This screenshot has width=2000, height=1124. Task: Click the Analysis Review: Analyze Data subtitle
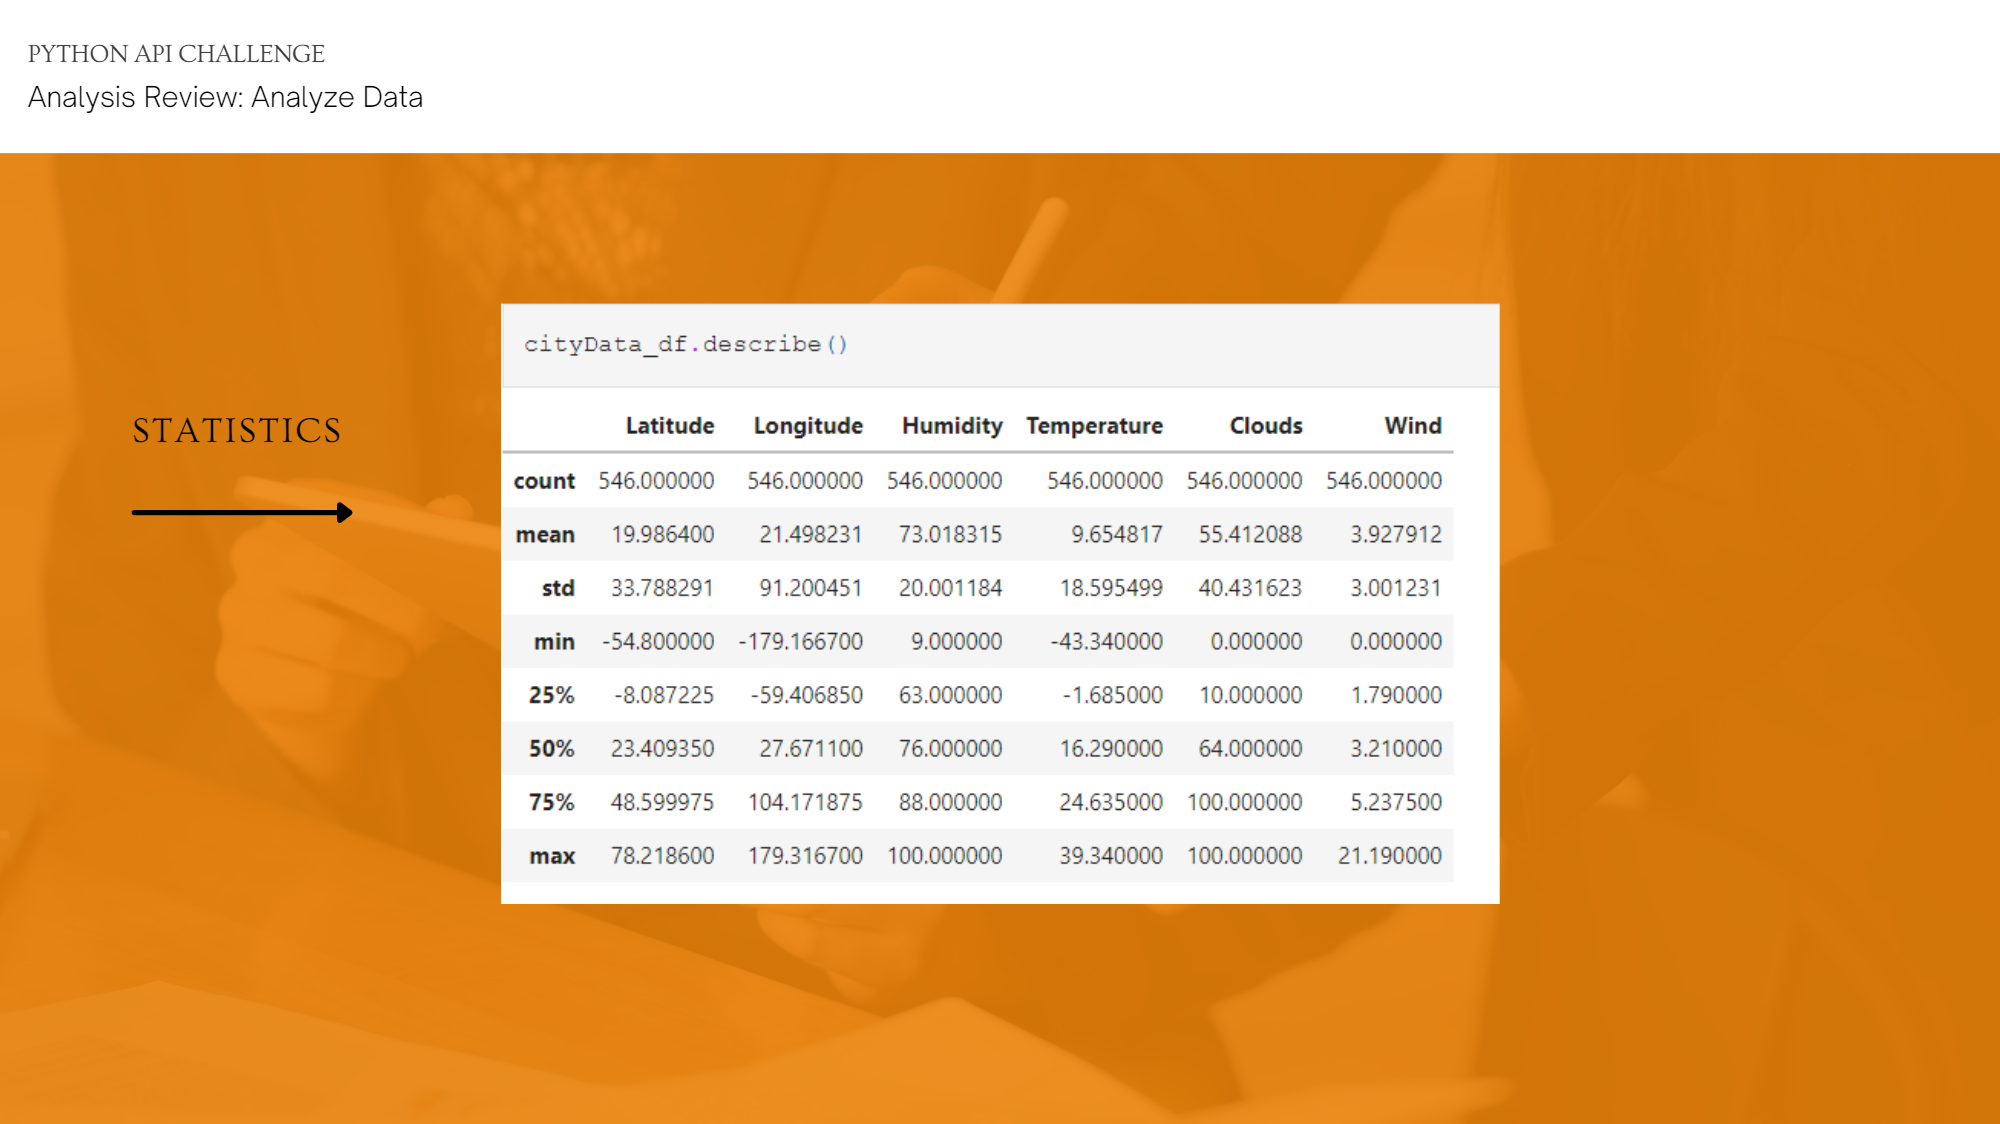pyautogui.click(x=225, y=97)
